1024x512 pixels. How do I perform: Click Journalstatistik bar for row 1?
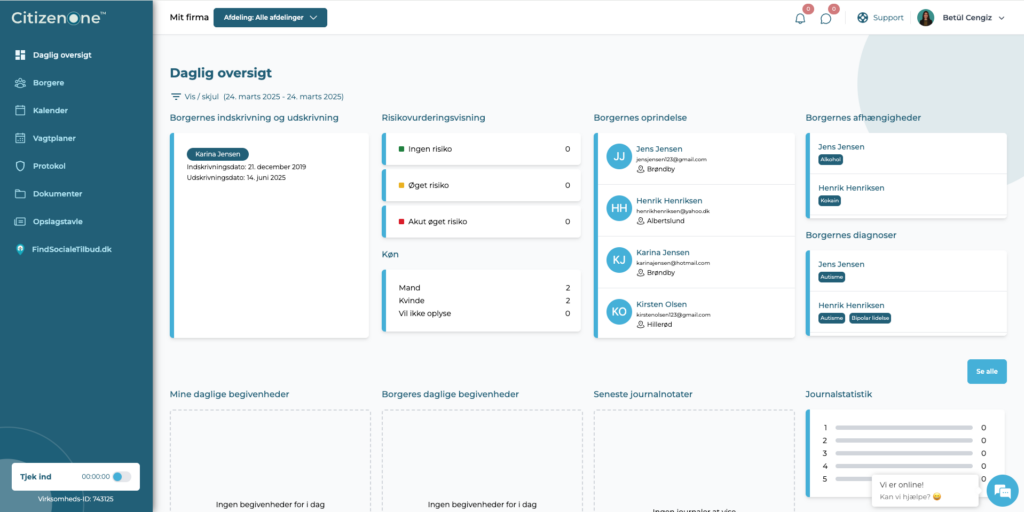(904, 428)
